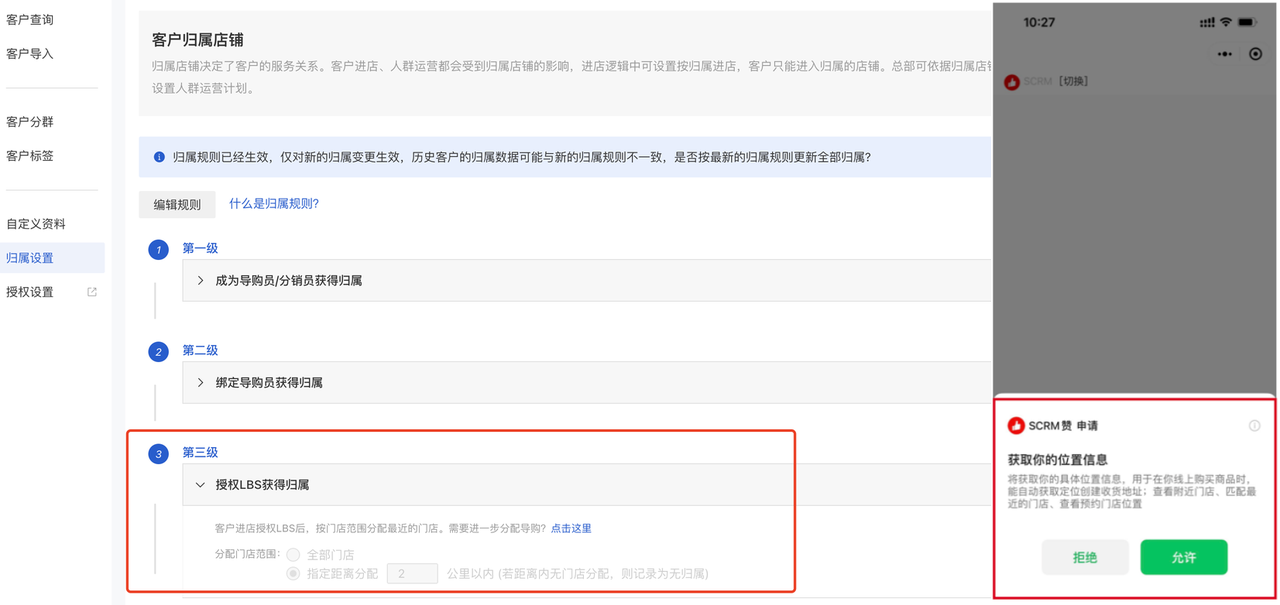Select 归属设置 in the sidebar
The width and height of the screenshot is (1280, 605).
[x=52, y=258]
